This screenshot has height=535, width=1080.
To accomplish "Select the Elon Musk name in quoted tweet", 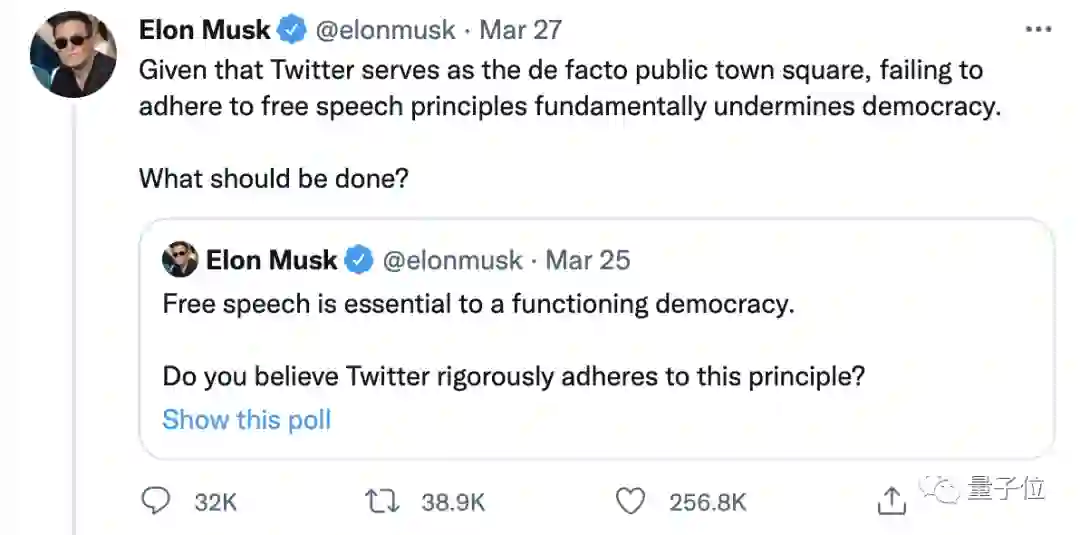I will click(271, 261).
